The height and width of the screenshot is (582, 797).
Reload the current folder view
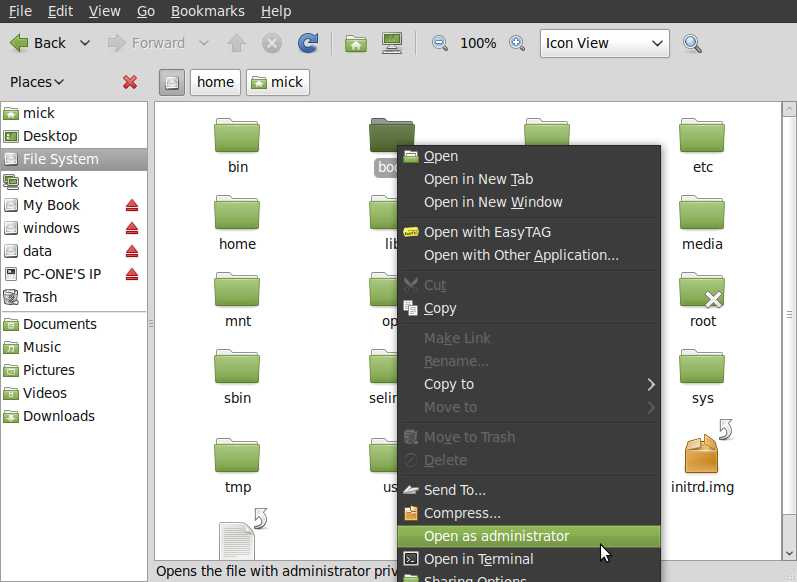tap(308, 43)
